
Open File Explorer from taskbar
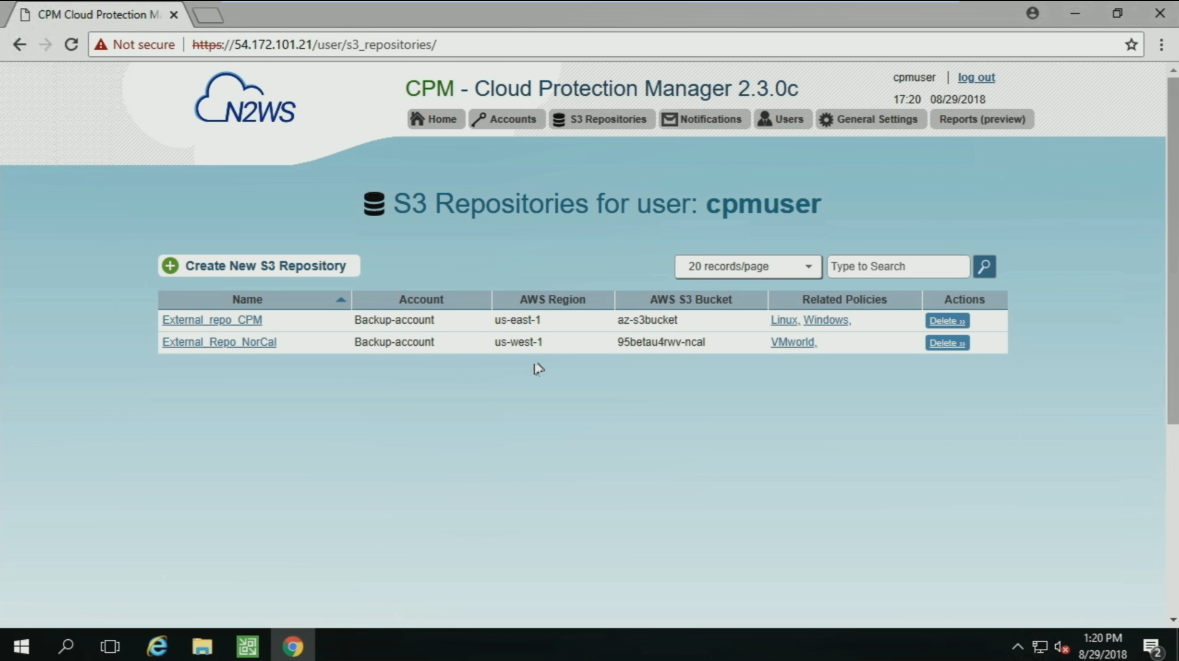[x=202, y=646]
